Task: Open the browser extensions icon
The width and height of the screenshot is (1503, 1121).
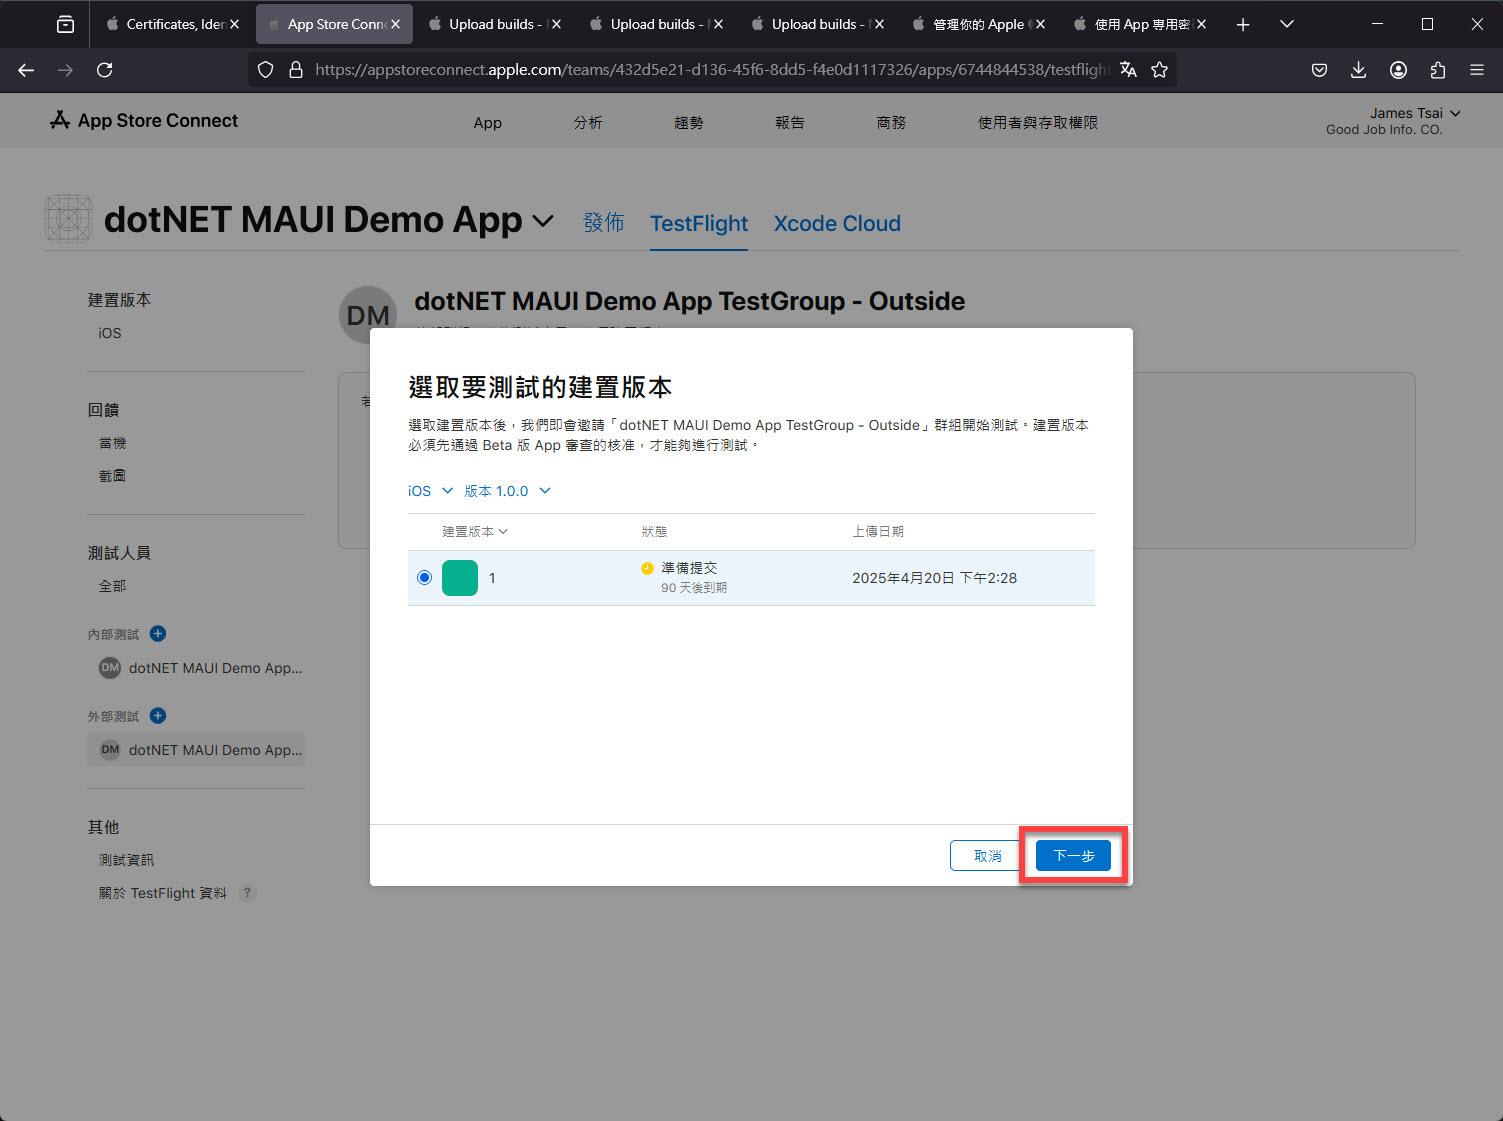Action: (x=1438, y=70)
